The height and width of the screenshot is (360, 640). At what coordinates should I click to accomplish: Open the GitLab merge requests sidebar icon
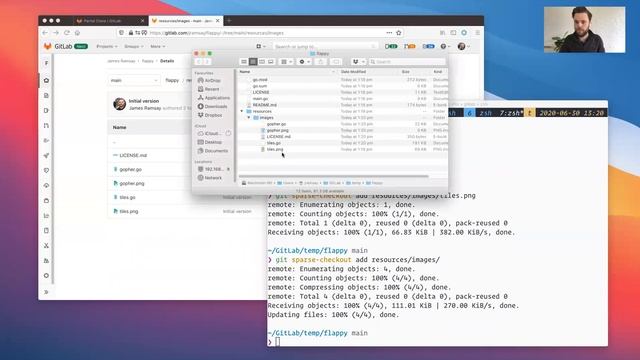[x=46, y=126]
